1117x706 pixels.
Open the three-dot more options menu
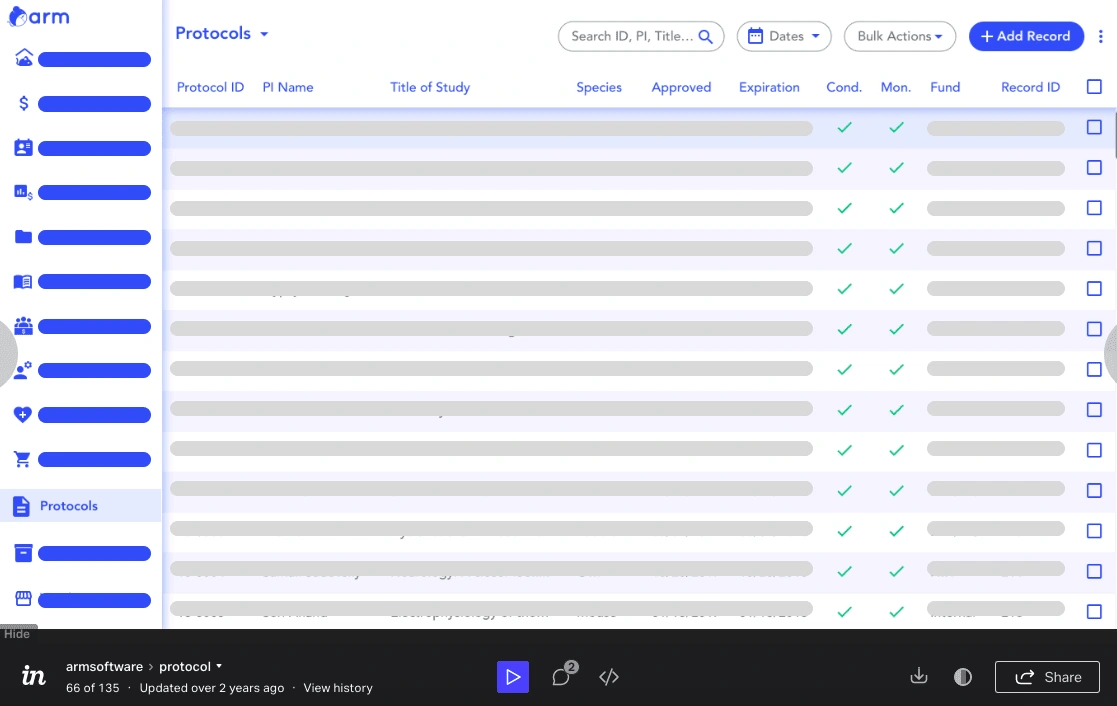1101,36
